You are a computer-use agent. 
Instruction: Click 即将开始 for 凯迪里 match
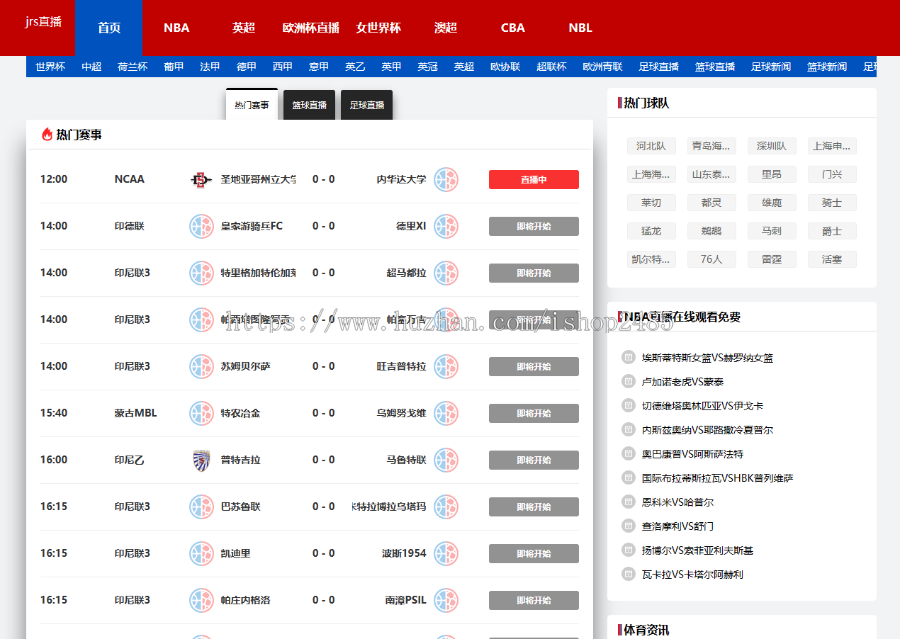pos(534,554)
